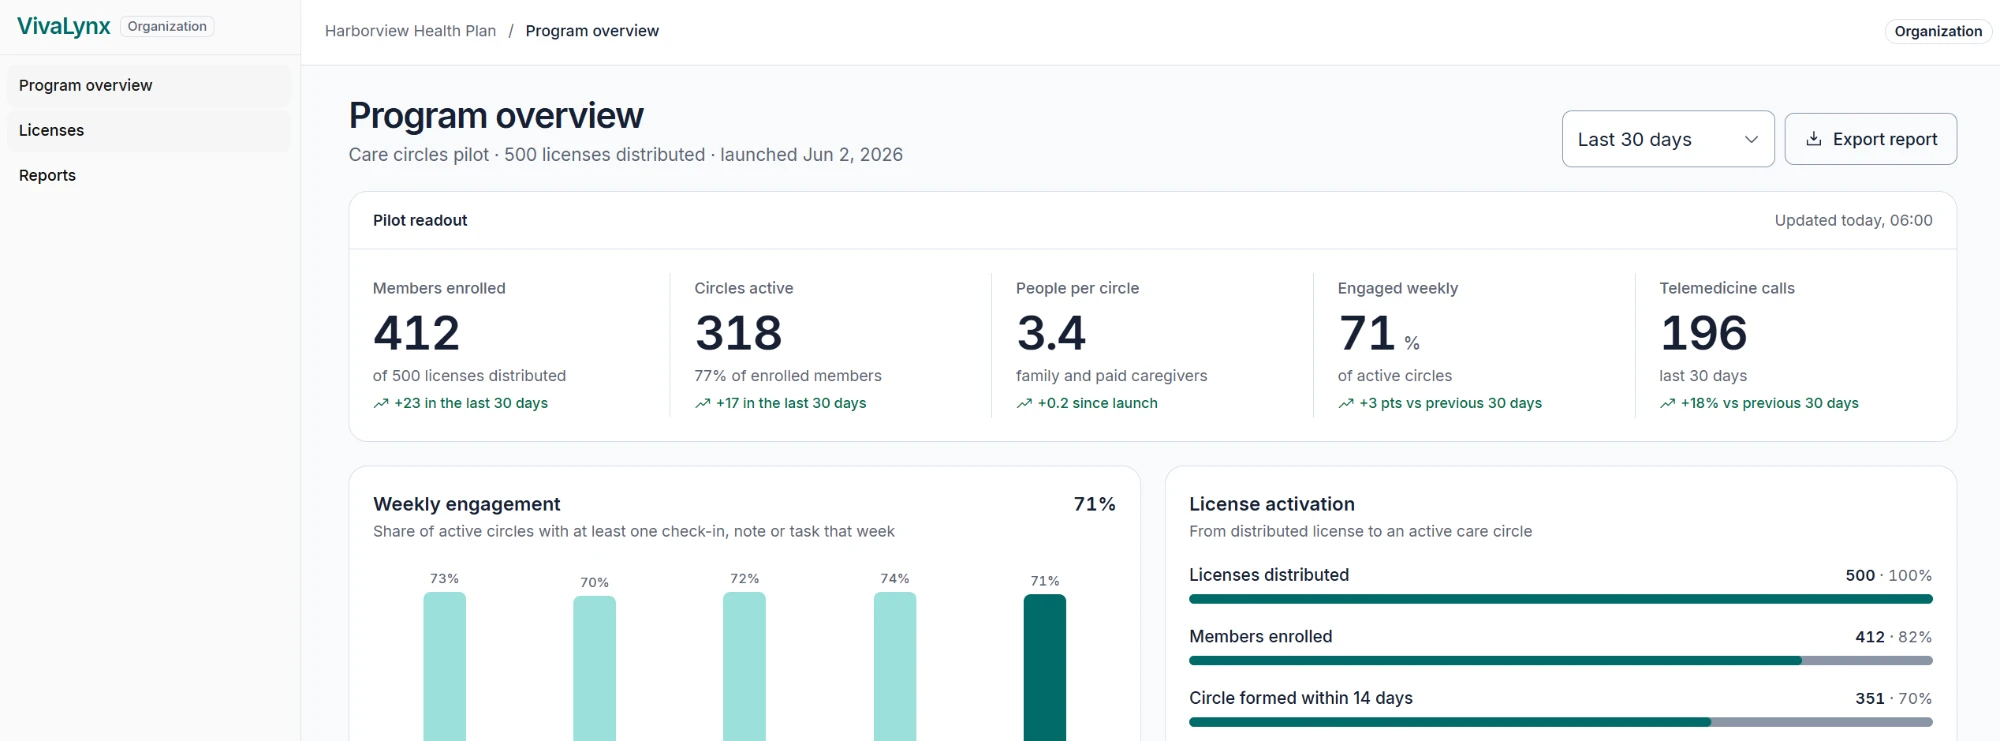The height and width of the screenshot is (741, 2000).
Task: Click the '351 · 70%' circle formed value
Action: tap(1893, 699)
